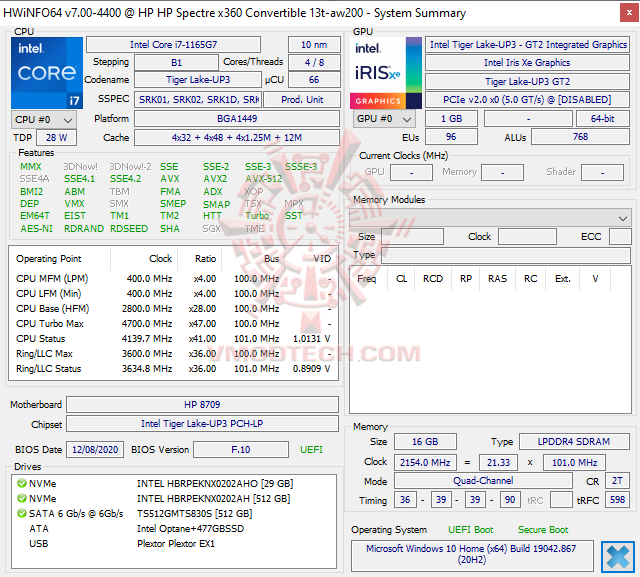Click the Microsoft Windows 10 Home OS field
Image resolution: width=640 pixels, height=577 pixels.
(471, 554)
